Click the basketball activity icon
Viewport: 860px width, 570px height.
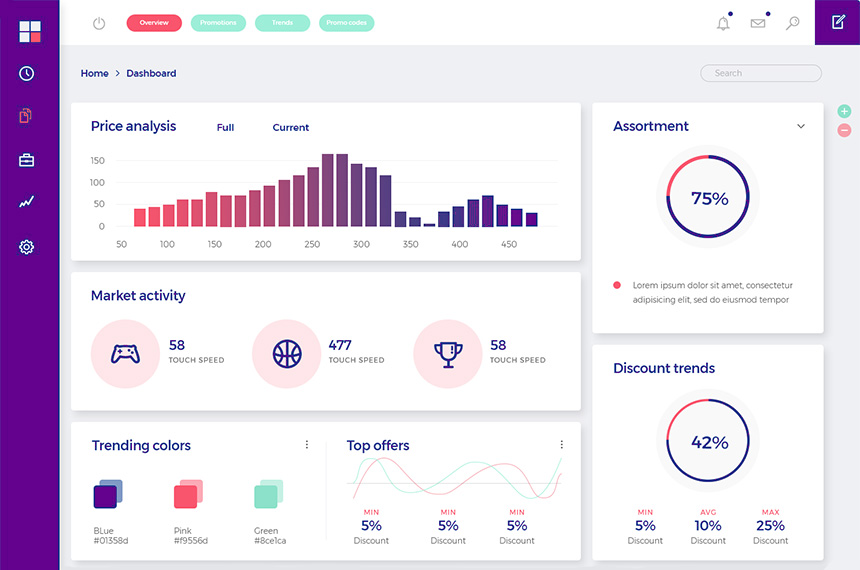point(287,354)
